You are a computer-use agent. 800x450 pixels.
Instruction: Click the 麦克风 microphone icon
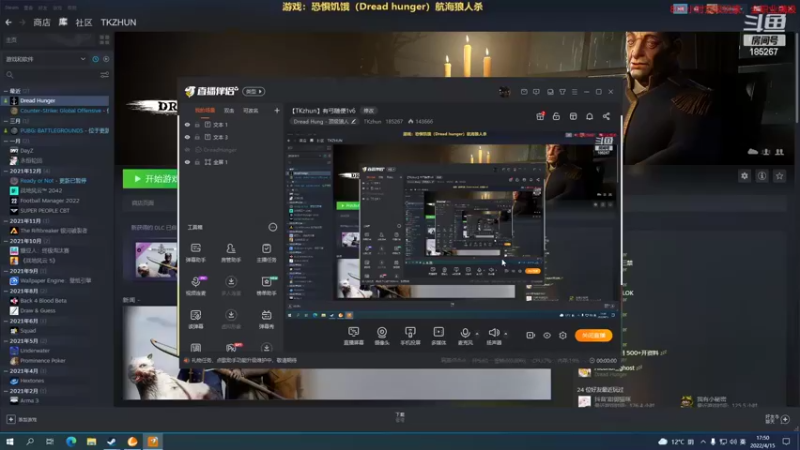465,333
